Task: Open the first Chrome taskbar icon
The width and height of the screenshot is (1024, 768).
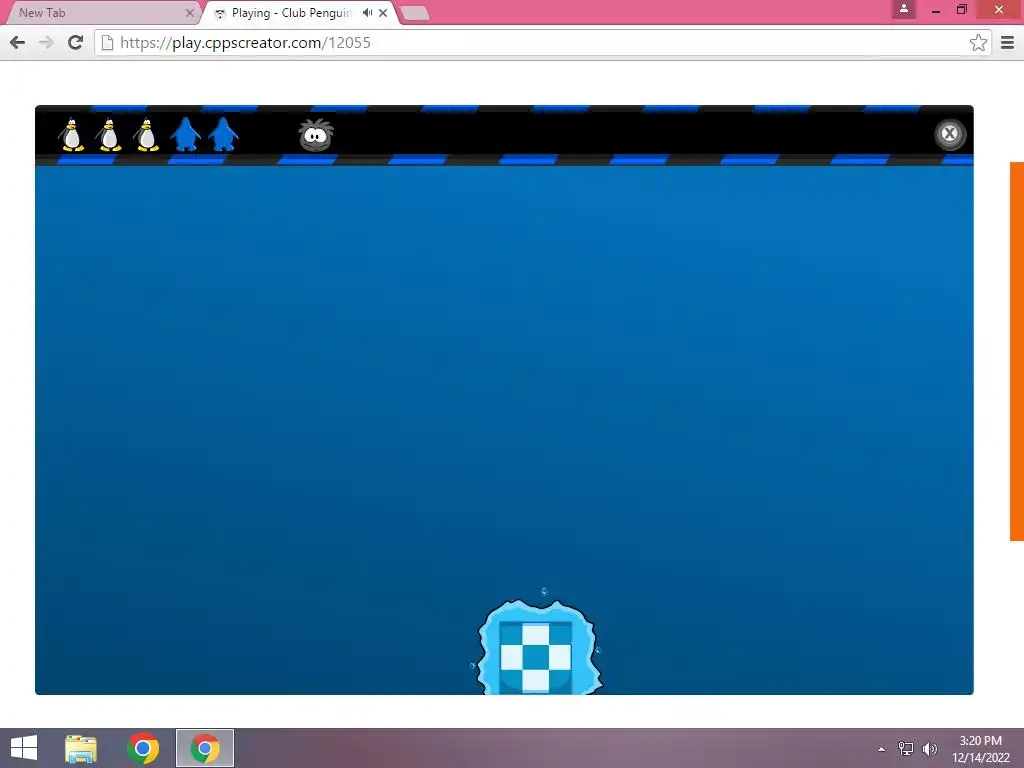Action: [143, 748]
